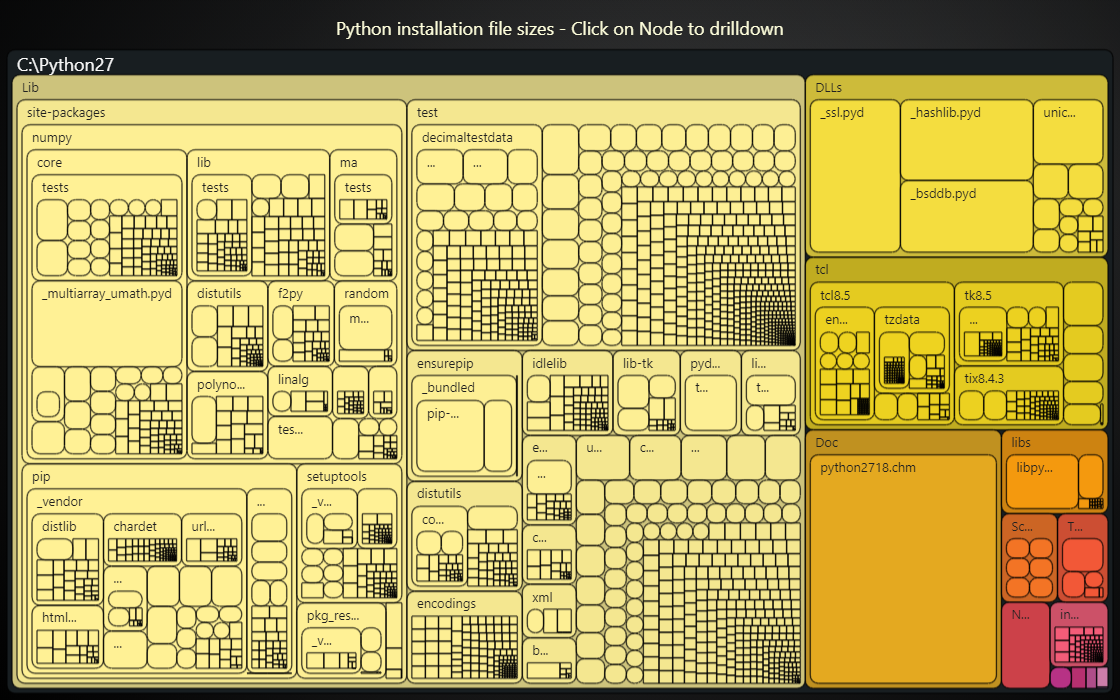
Task: Click the _multiarray_umath.pyd block
Action: click(107, 324)
